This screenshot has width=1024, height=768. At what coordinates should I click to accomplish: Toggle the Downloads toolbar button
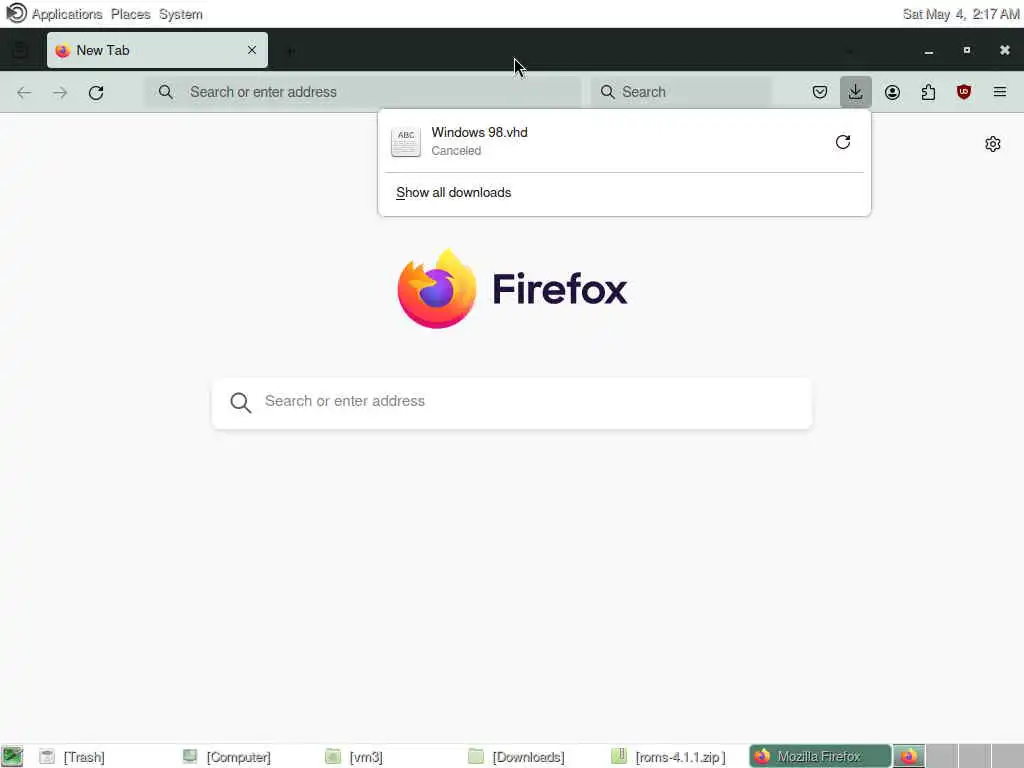click(x=856, y=92)
